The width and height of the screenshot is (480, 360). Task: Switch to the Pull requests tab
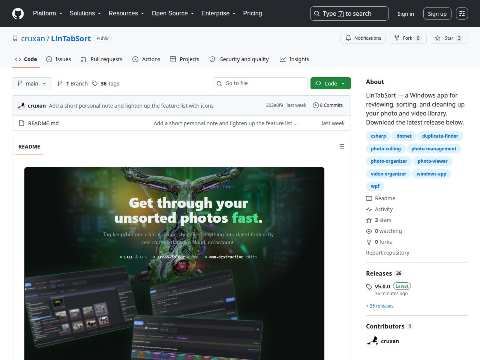[101, 59]
